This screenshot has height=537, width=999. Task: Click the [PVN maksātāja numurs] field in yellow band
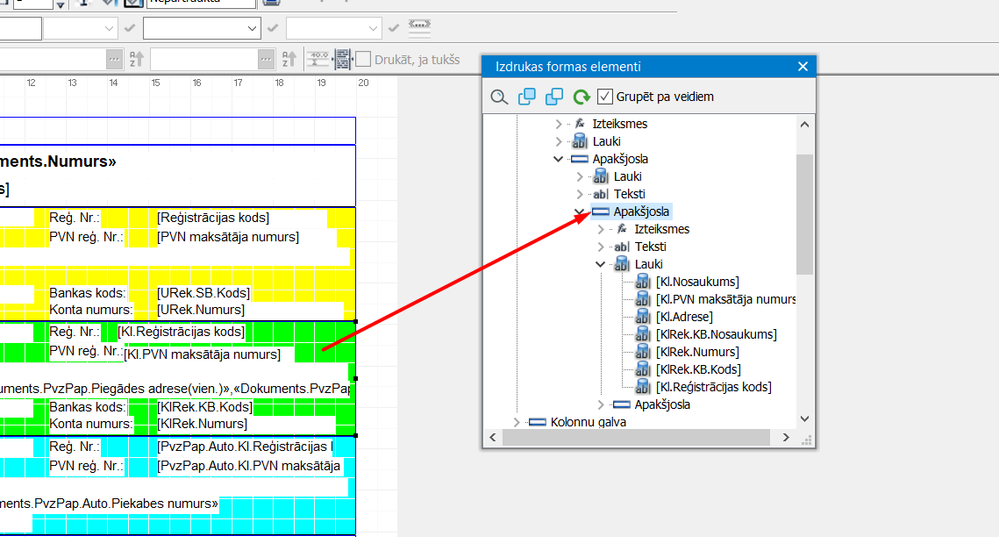click(x=228, y=237)
